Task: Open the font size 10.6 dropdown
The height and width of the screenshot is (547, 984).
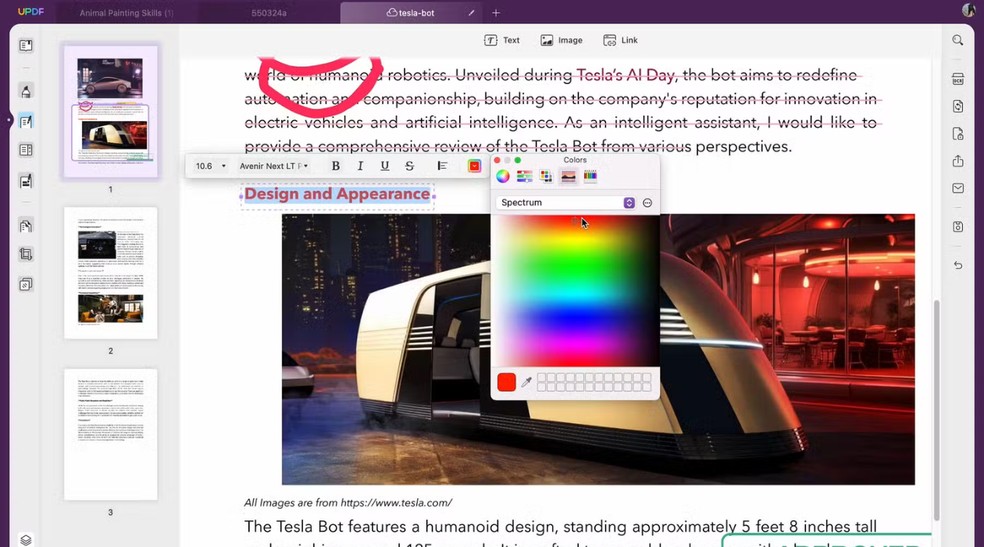Action: pyautogui.click(x=210, y=166)
